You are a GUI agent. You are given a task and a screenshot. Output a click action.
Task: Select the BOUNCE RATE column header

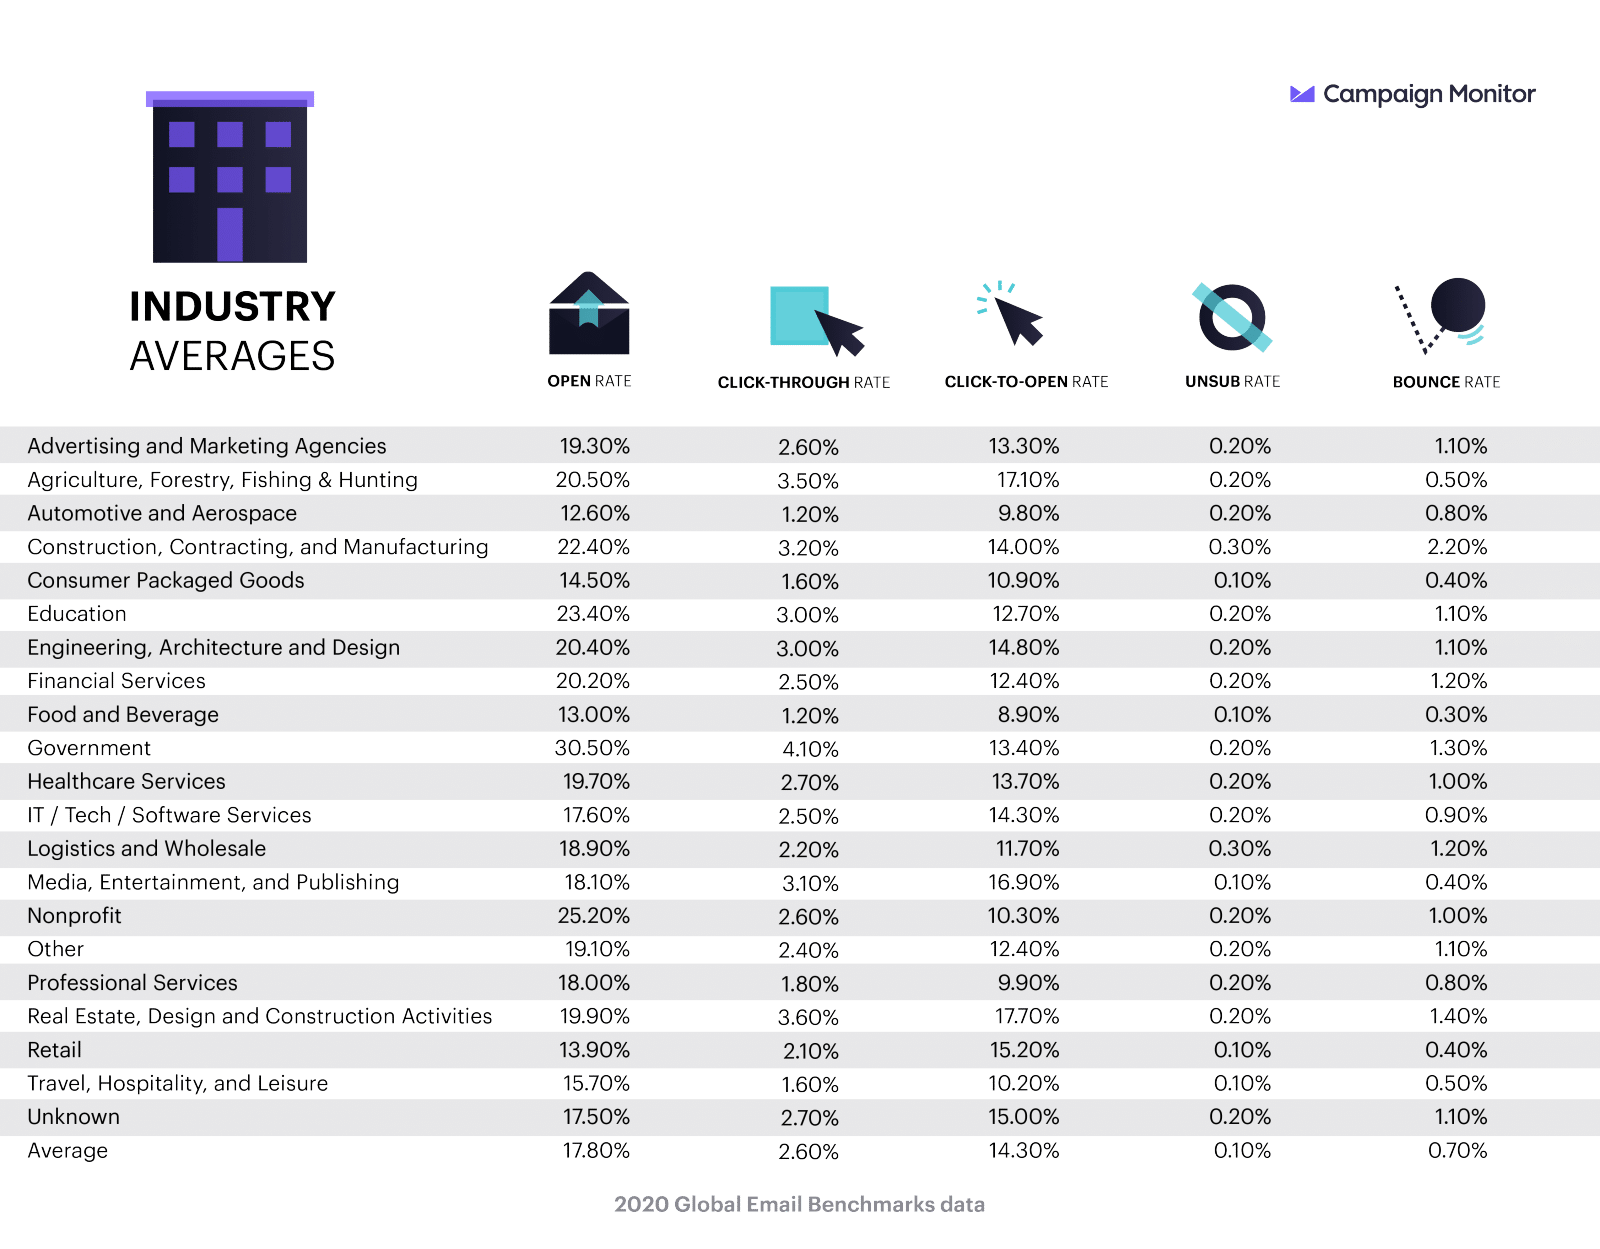coord(1446,382)
